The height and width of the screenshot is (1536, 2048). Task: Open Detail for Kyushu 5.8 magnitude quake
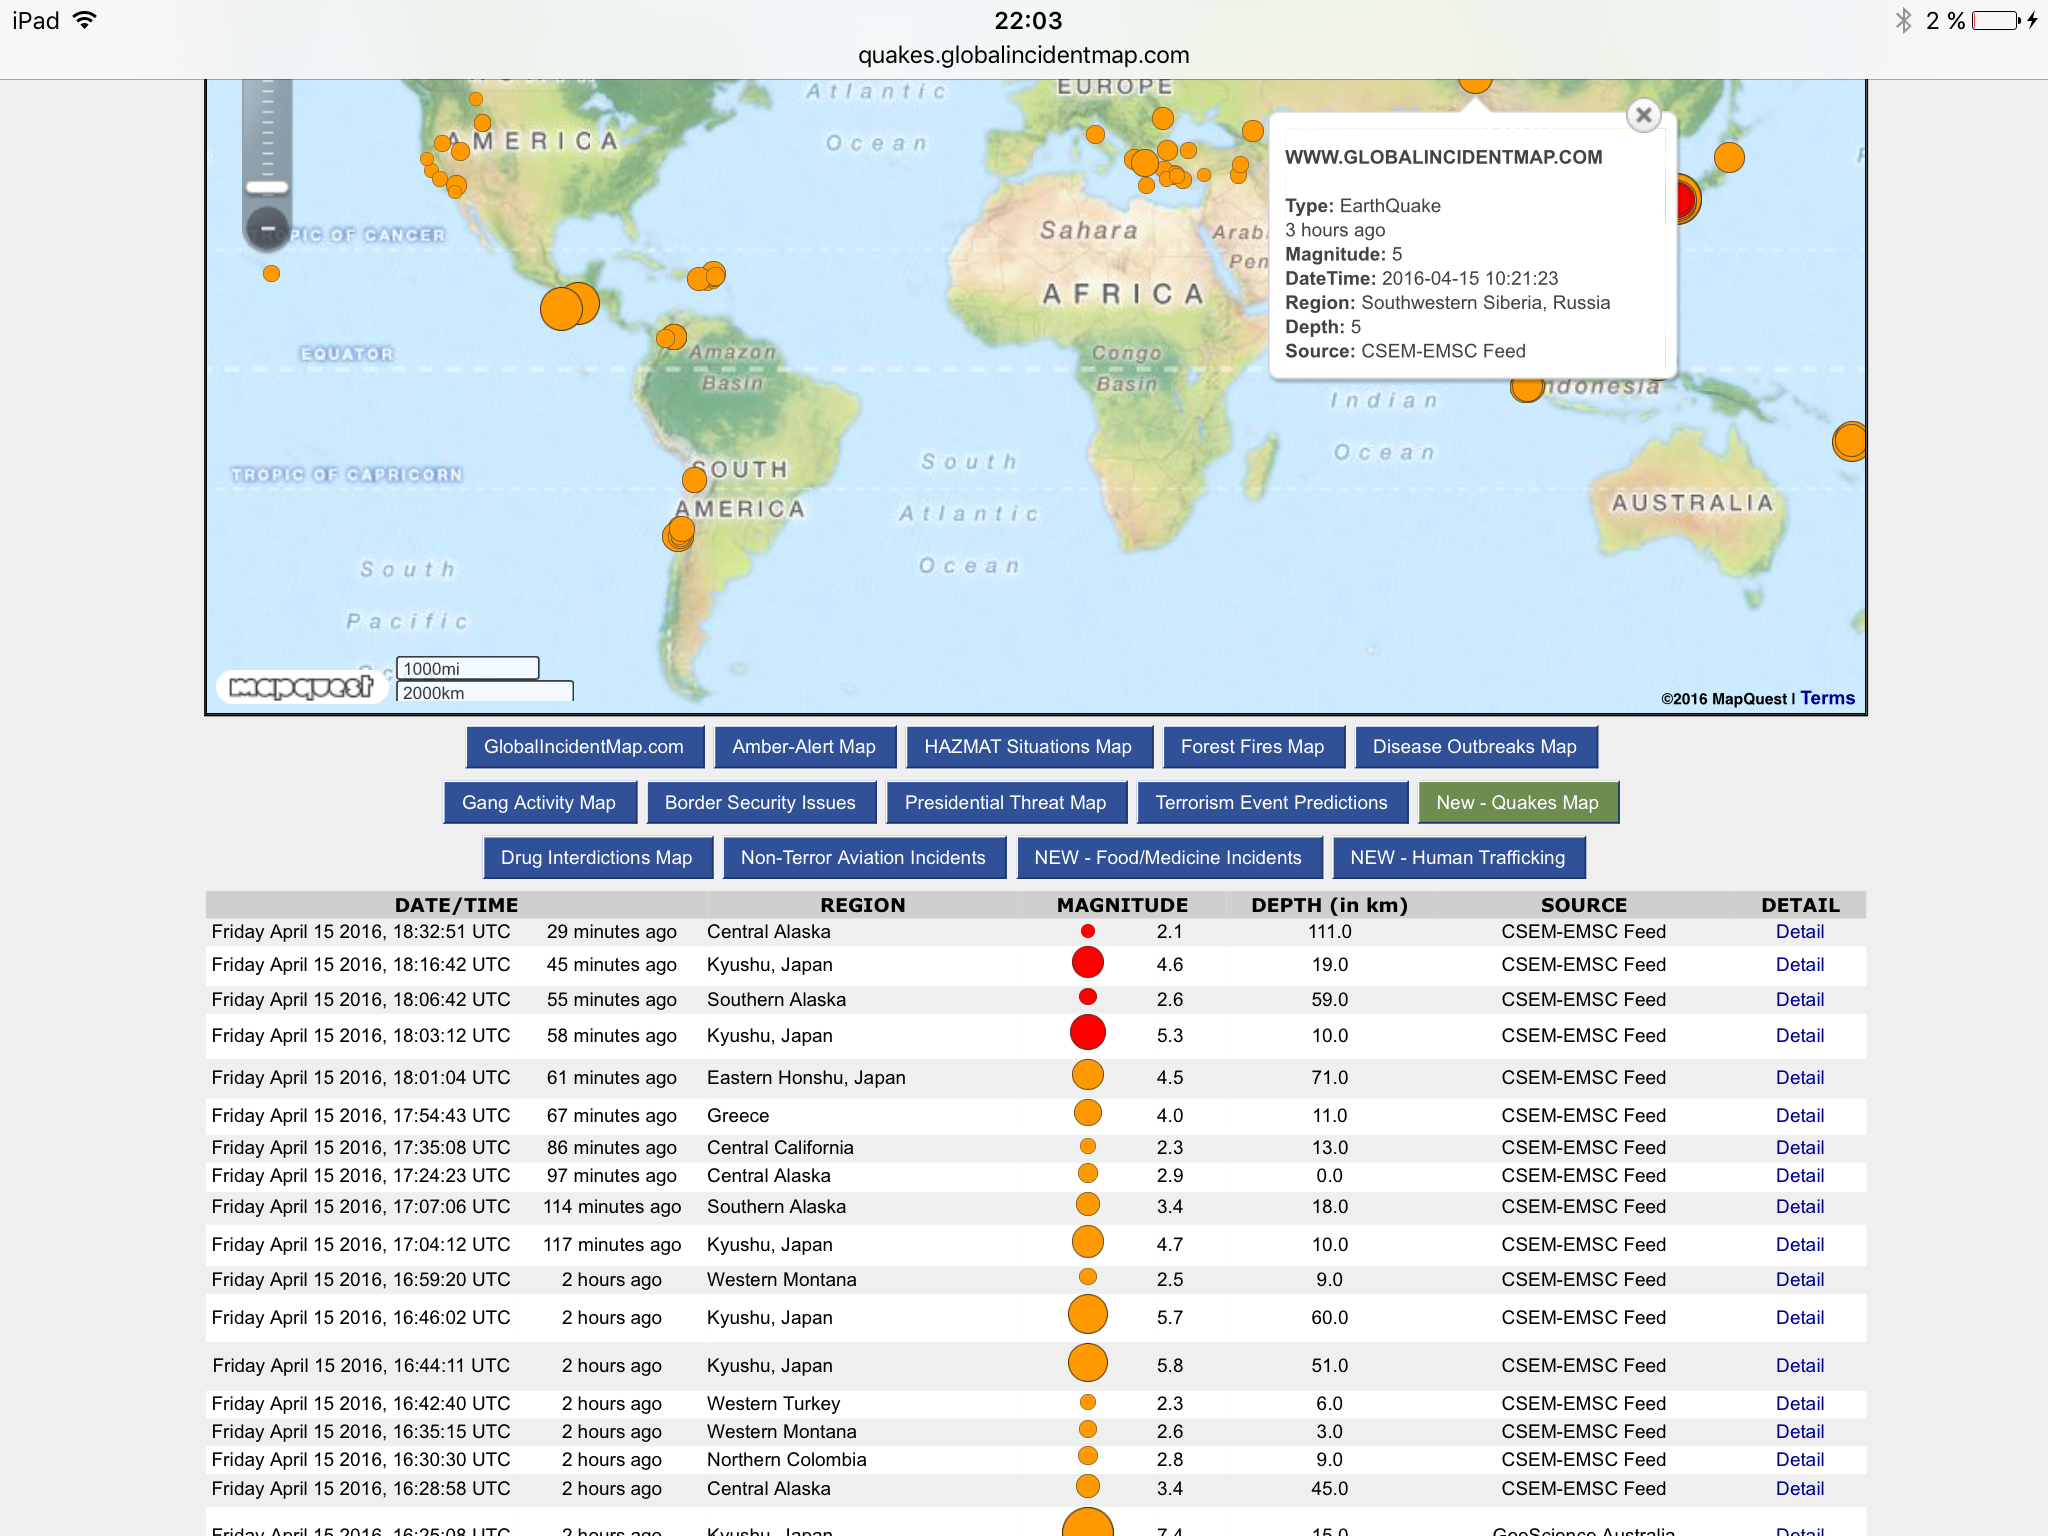(1800, 1365)
